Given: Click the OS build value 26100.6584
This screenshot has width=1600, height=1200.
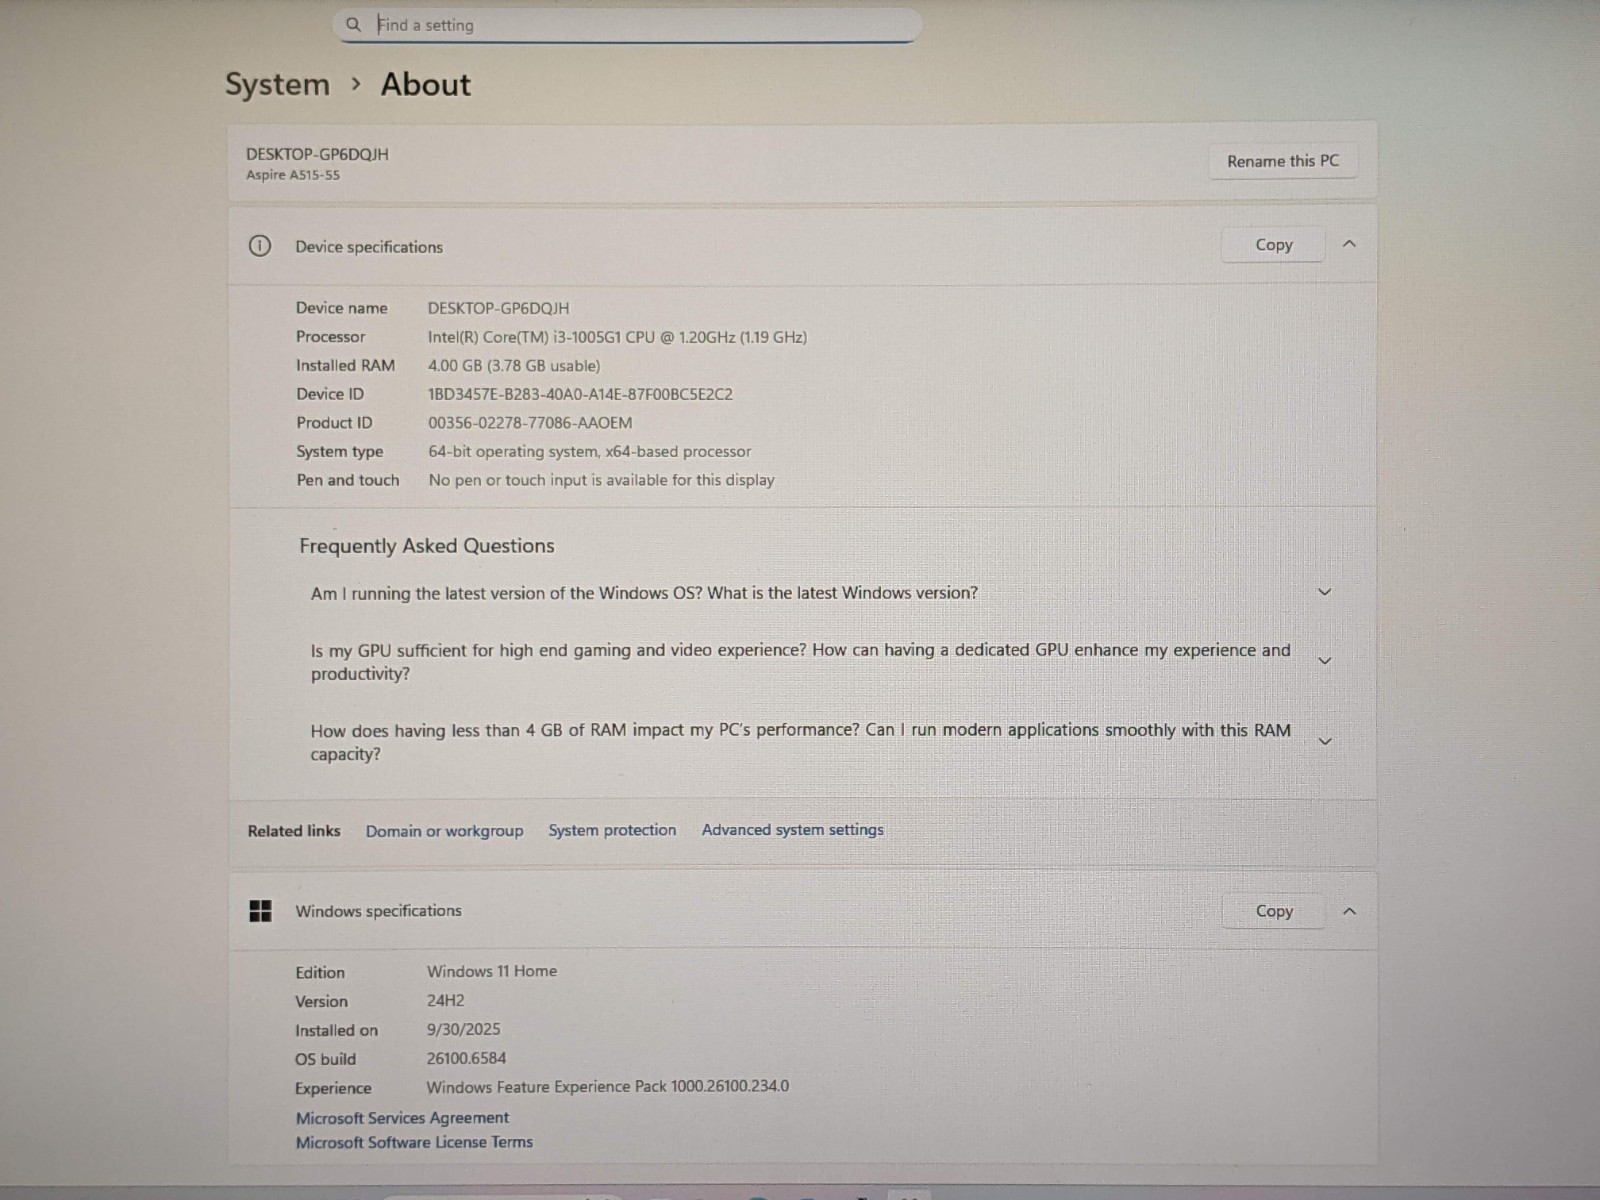Looking at the screenshot, I should (466, 1058).
